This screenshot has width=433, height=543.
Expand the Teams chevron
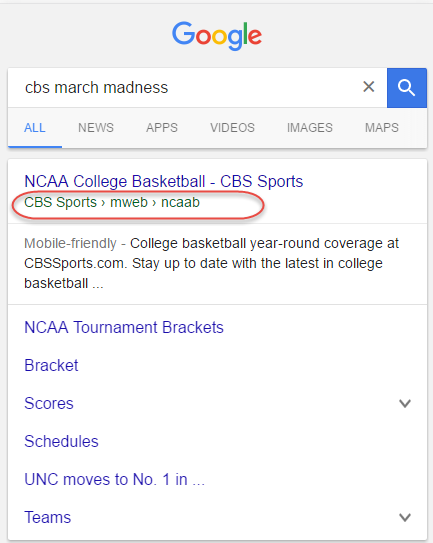point(405,517)
